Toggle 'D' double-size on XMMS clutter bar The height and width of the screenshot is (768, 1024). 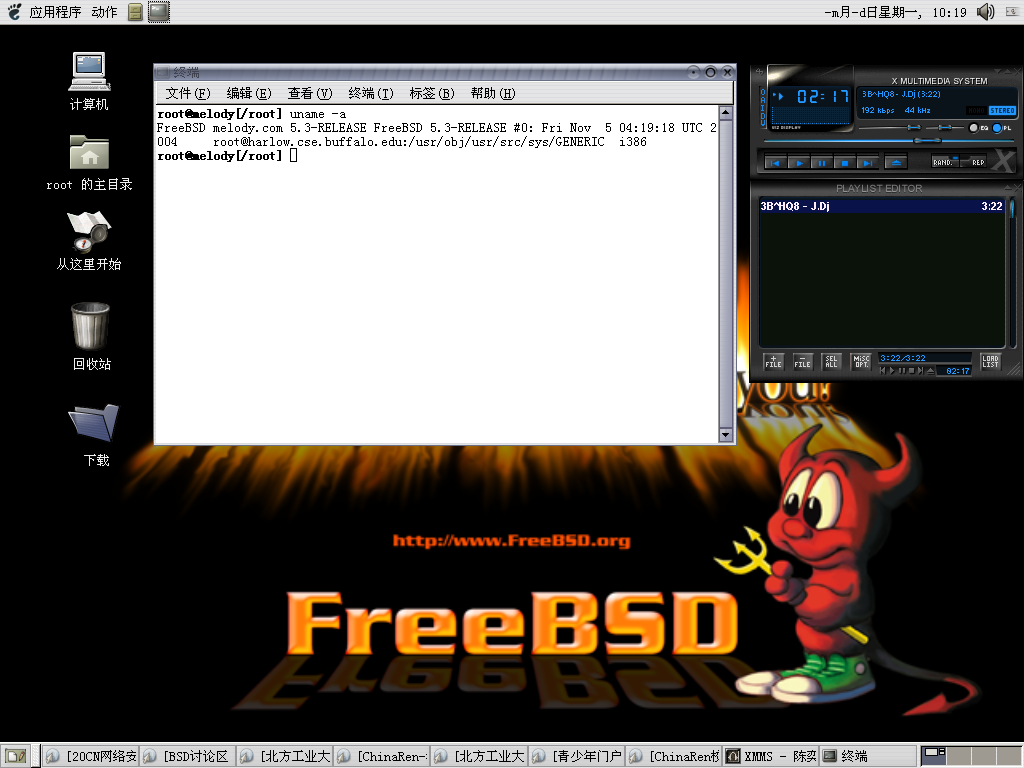[762, 116]
